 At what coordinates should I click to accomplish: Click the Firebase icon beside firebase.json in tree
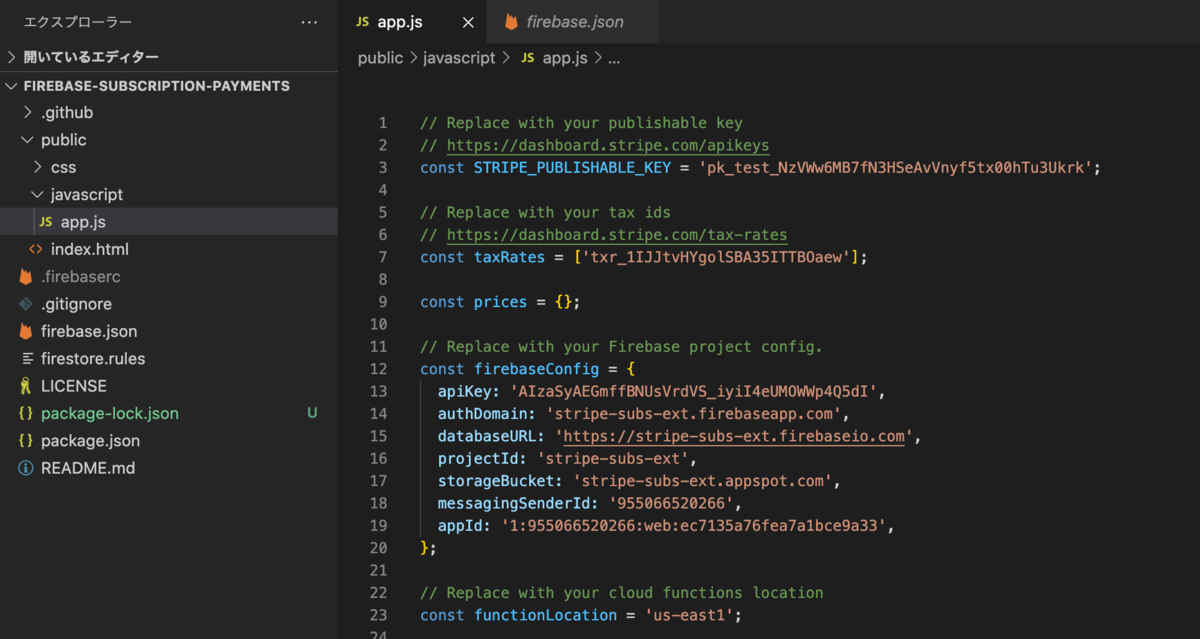(x=25, y=331)
